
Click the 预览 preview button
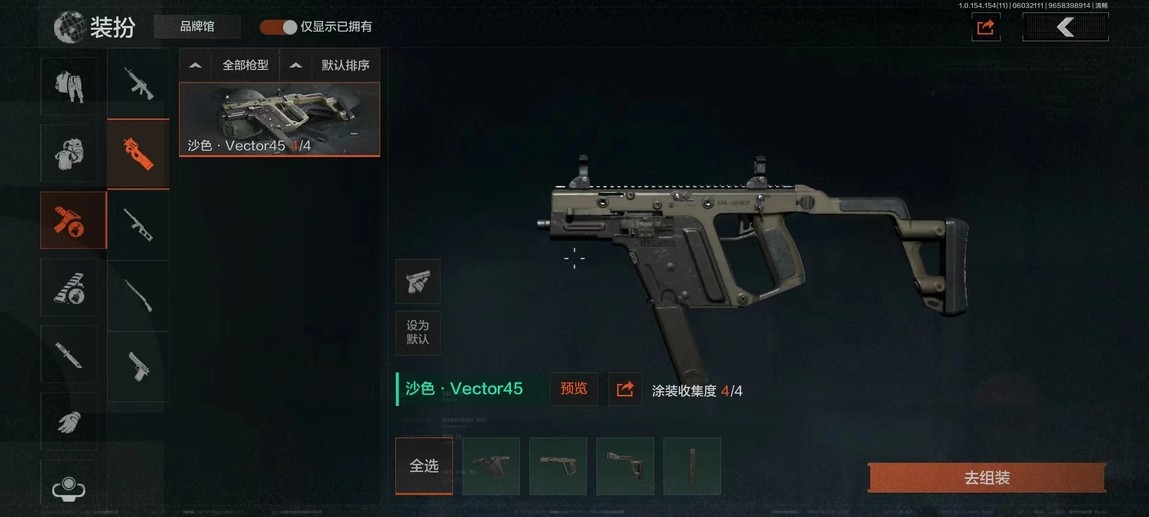[x=574, y=389]
